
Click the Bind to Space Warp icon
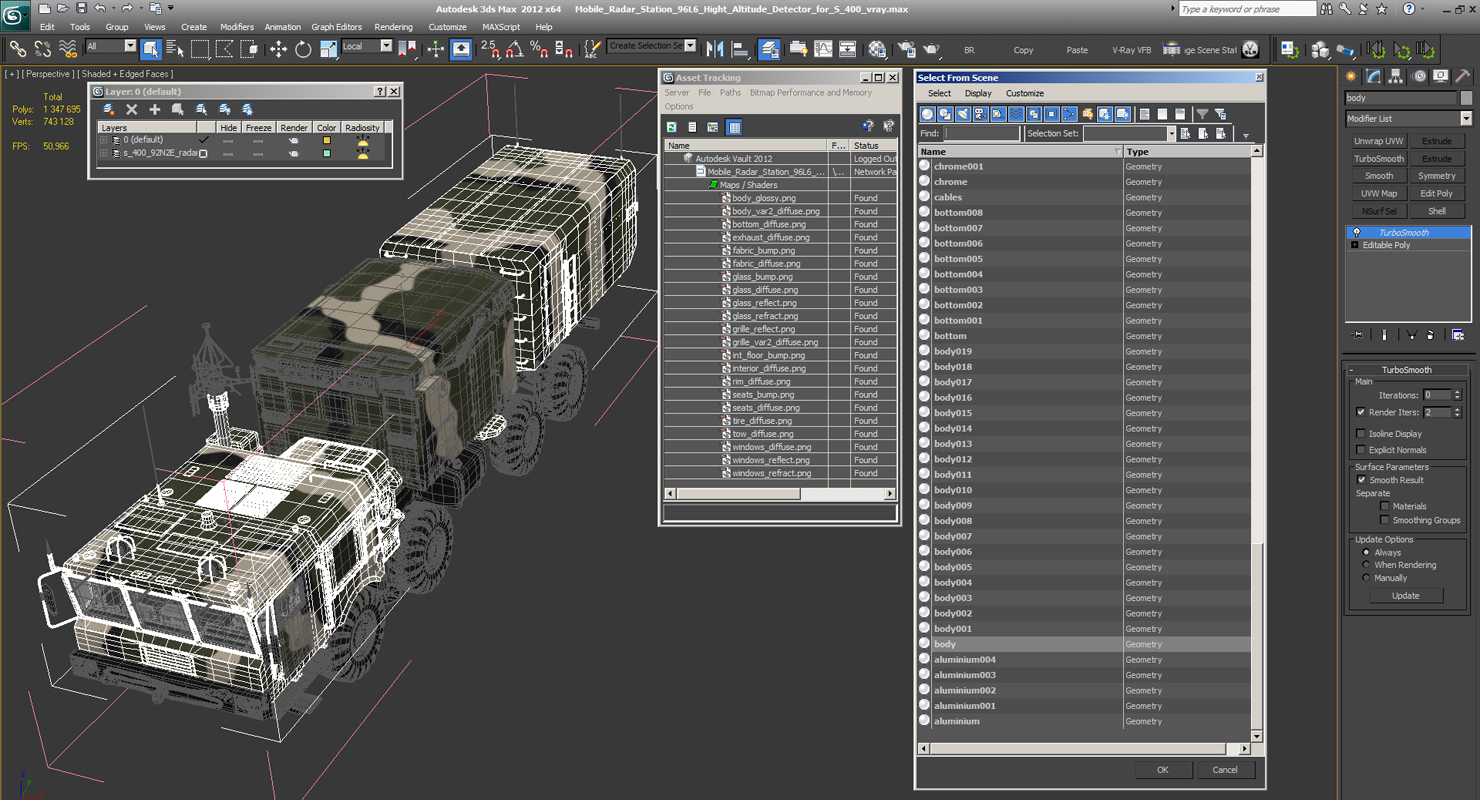click(68, 49)
